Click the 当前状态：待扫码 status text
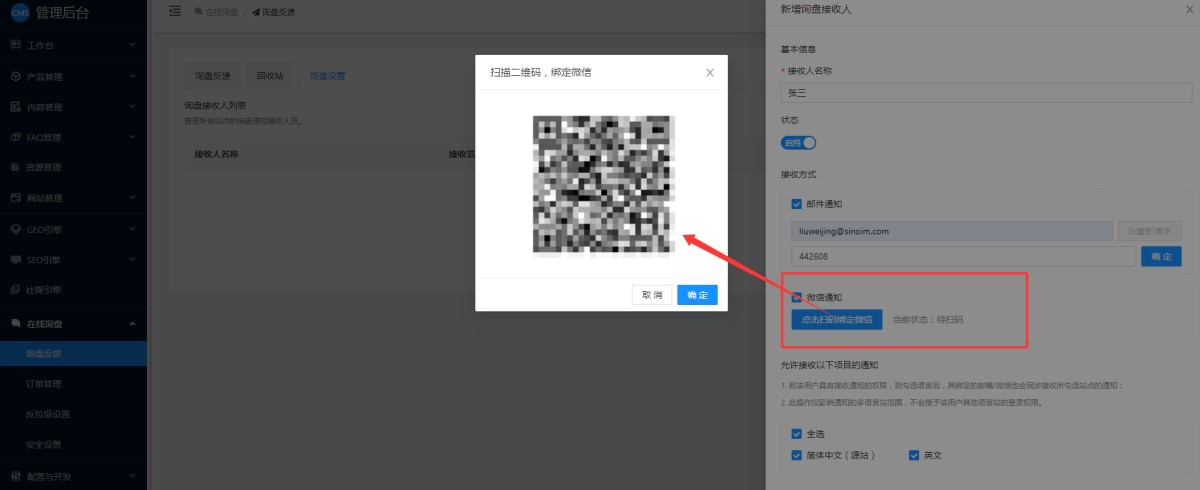1200x490 pixels. (928, 320)
